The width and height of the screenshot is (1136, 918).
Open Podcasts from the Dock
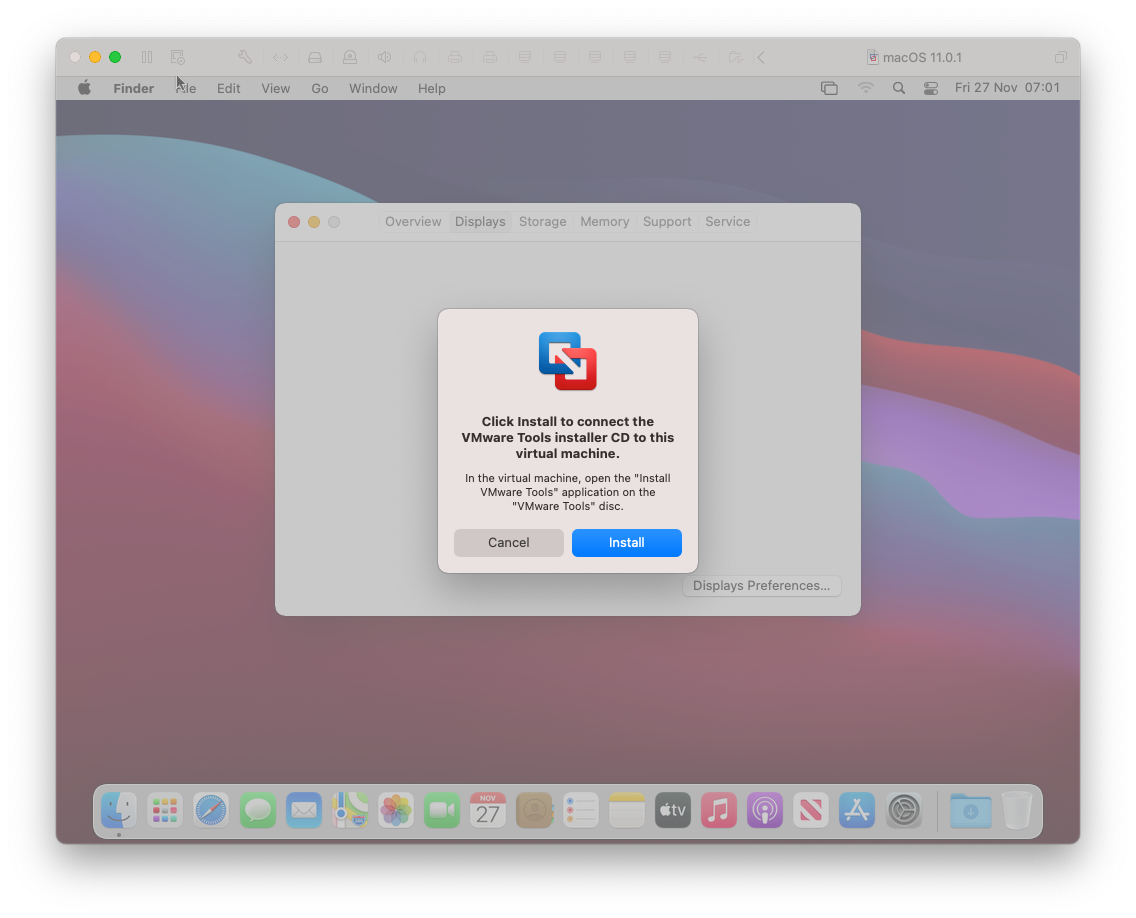[x=765, y=810]
